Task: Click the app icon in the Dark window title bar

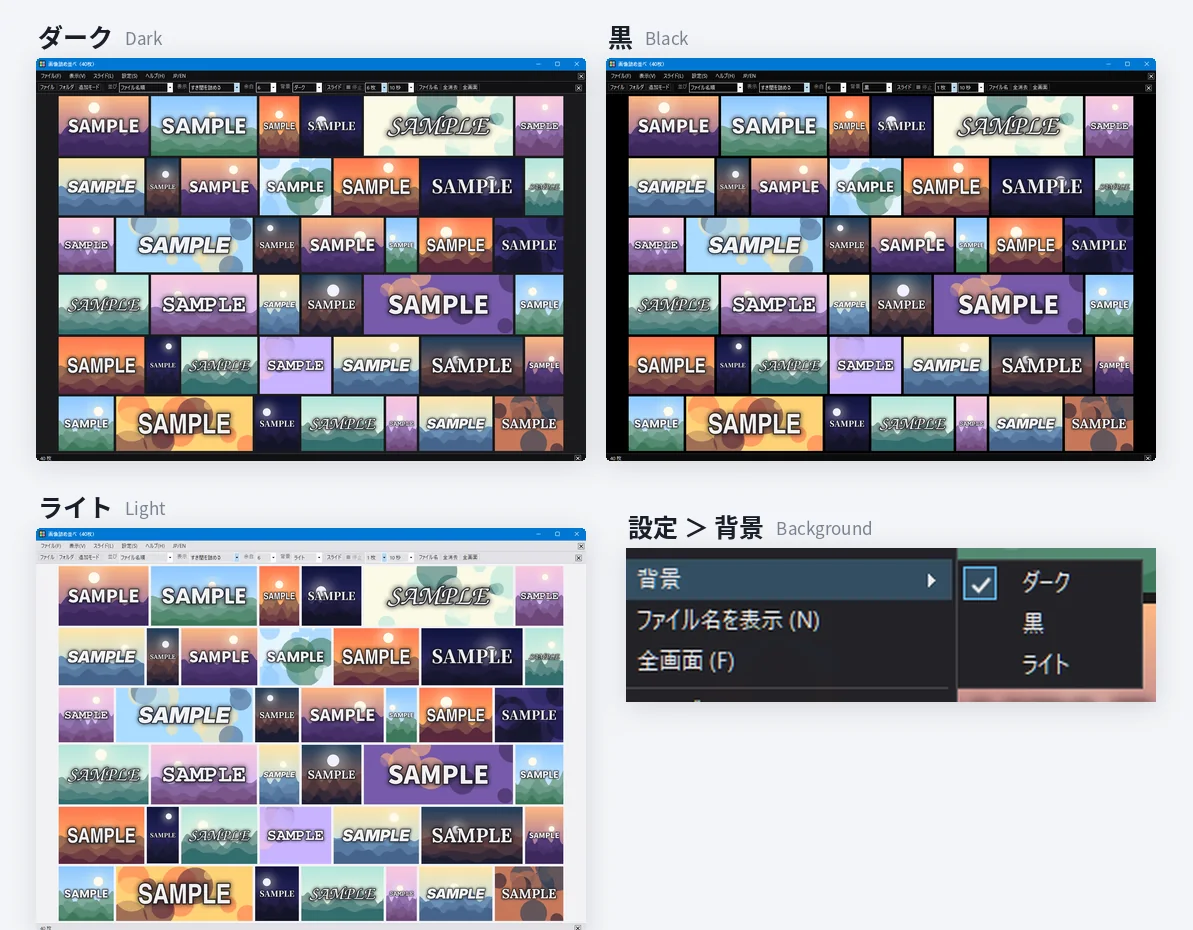Action: point(43,64)
